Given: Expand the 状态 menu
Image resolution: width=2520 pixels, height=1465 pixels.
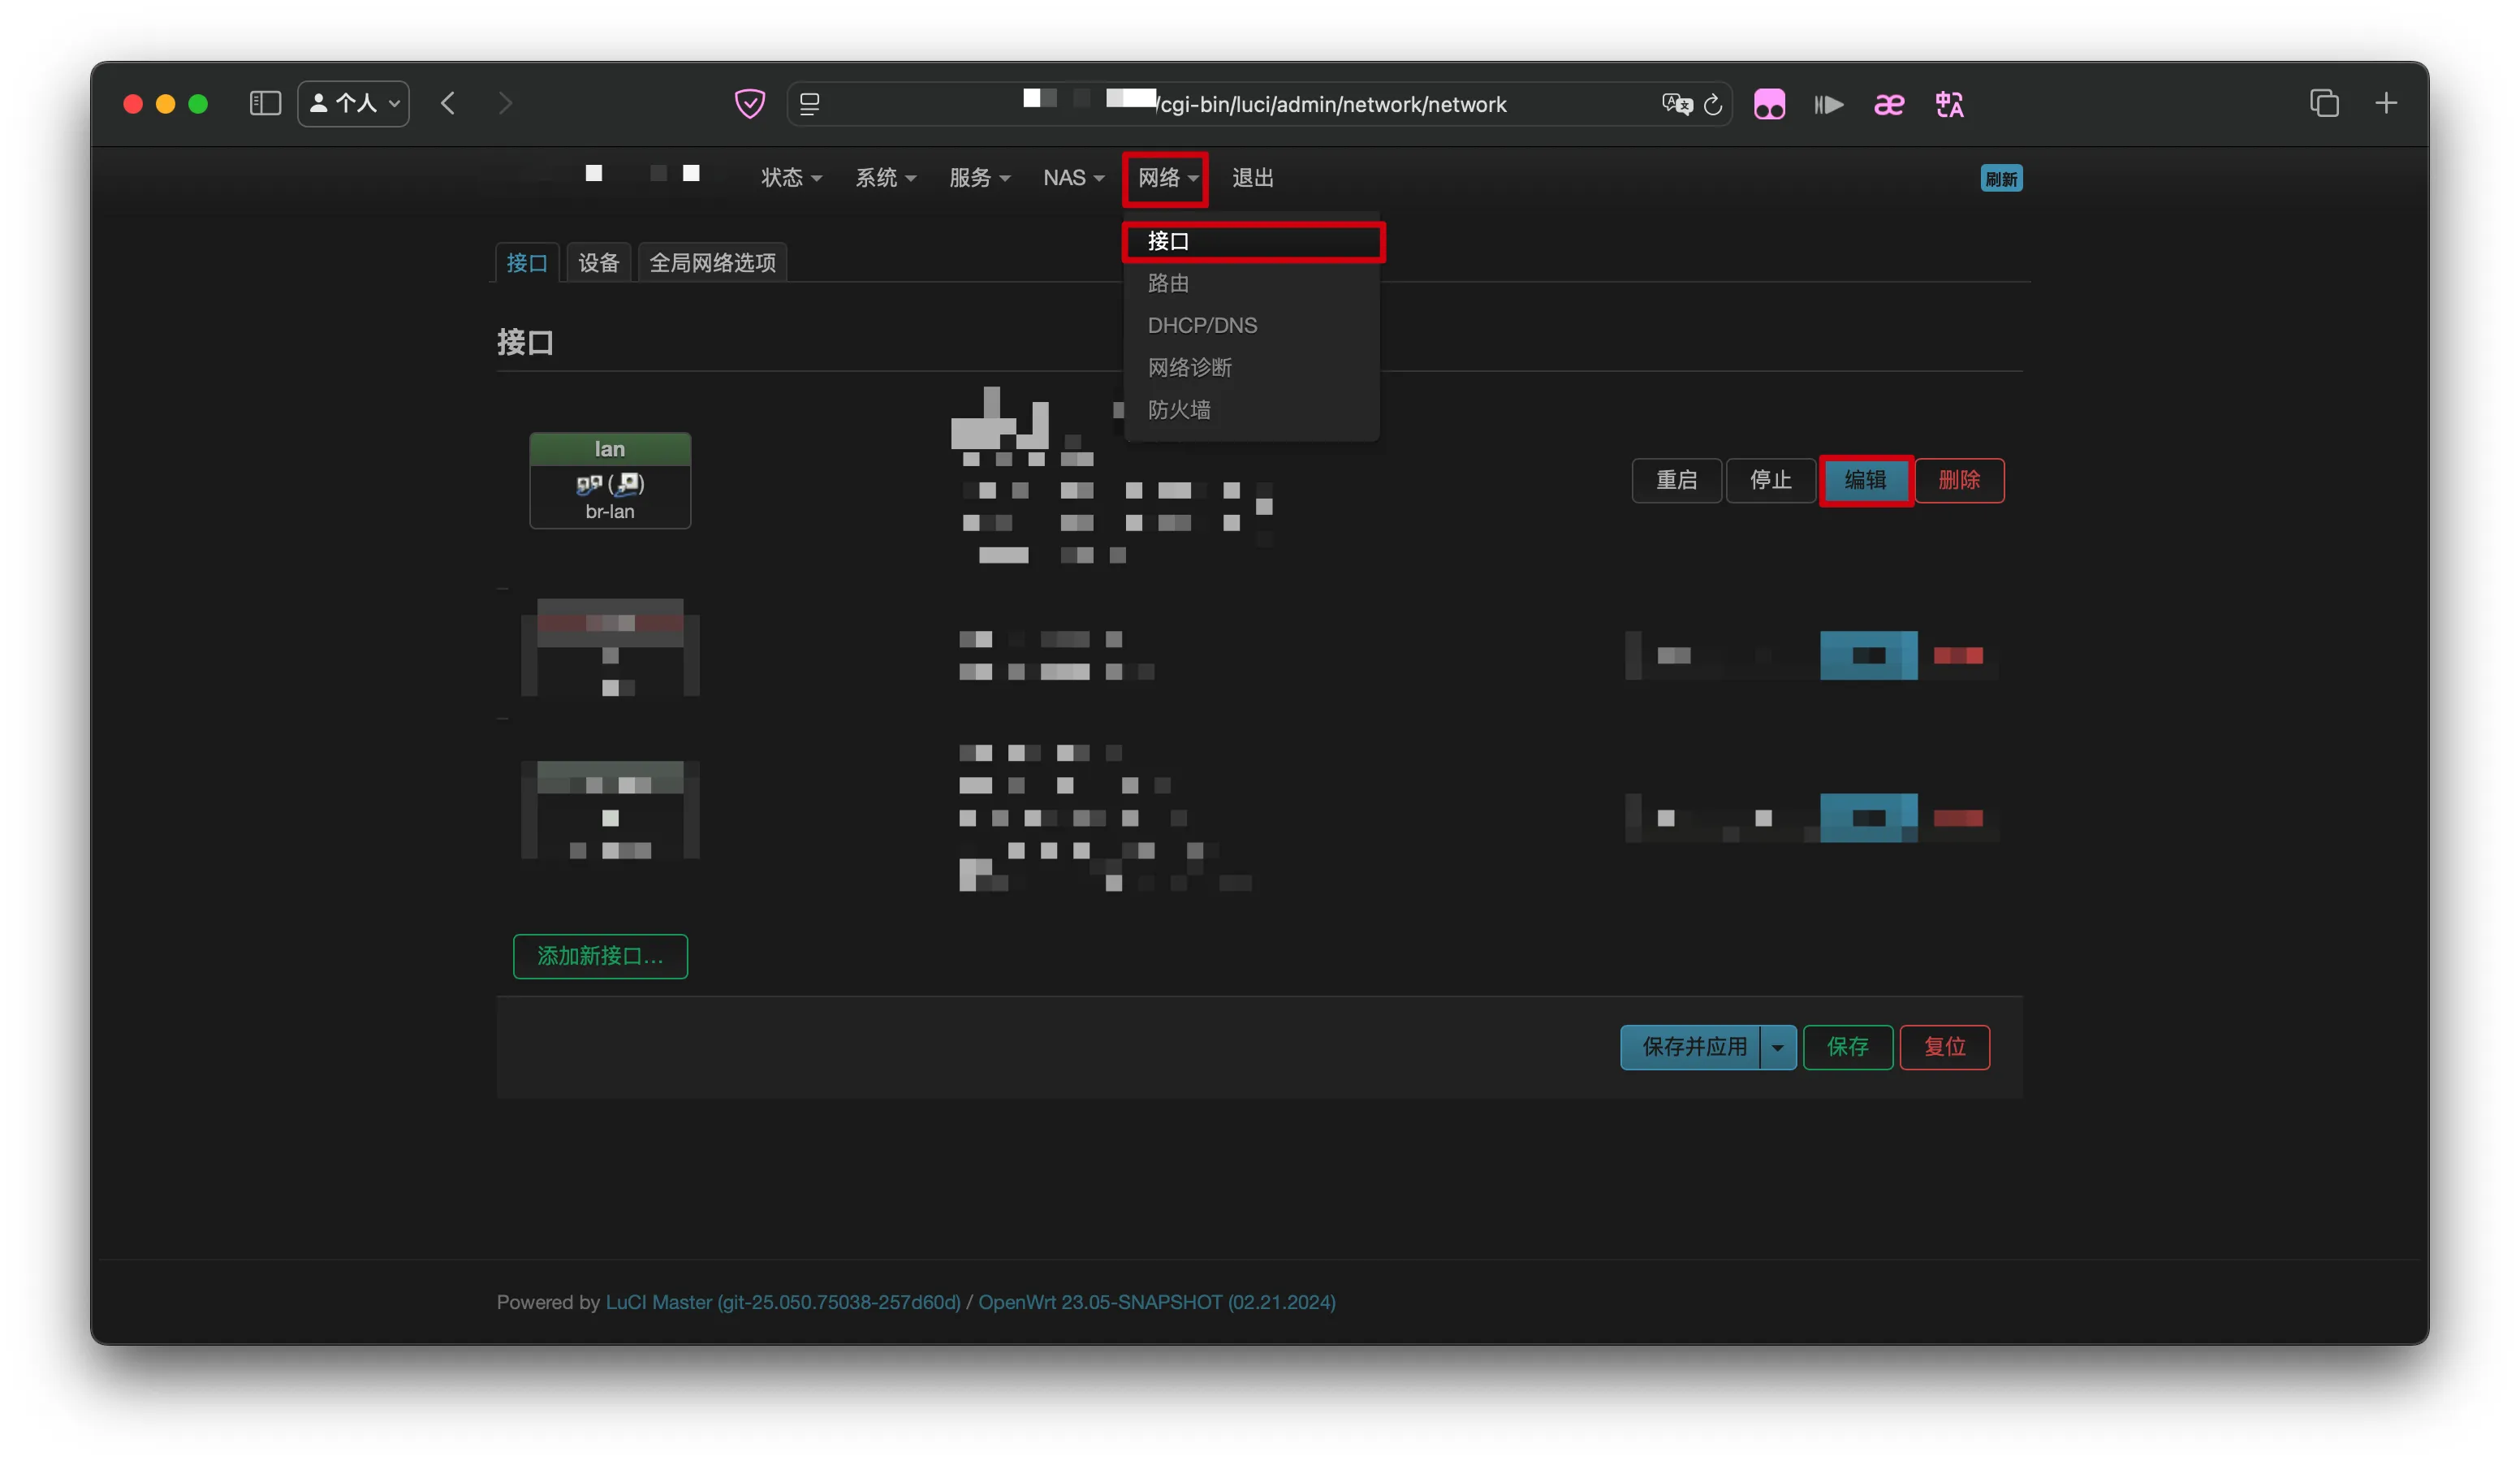Looking at the screenshot, I should [x=791, y=178].
